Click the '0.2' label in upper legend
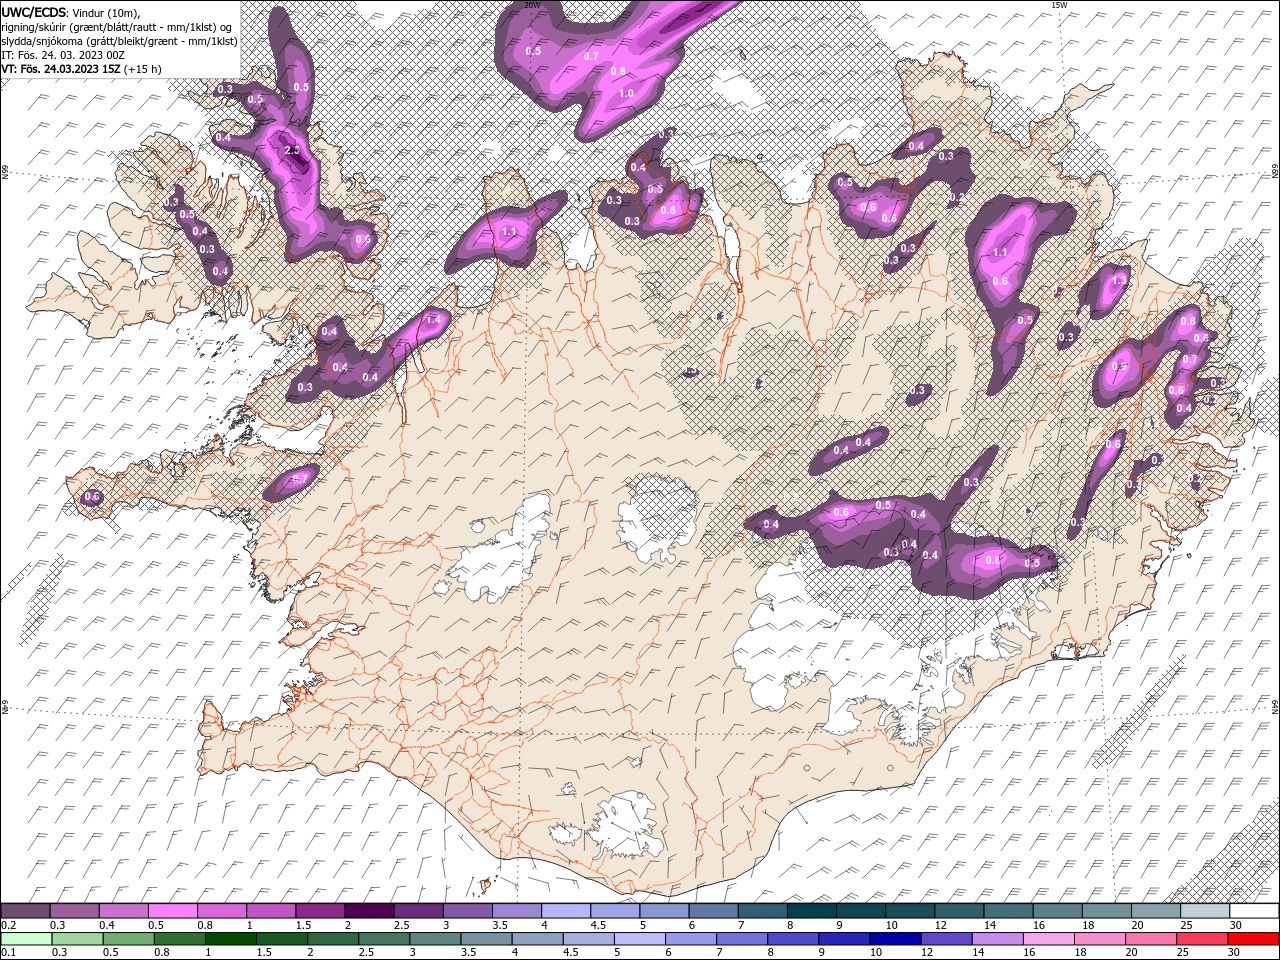 (x=9, y=925)
